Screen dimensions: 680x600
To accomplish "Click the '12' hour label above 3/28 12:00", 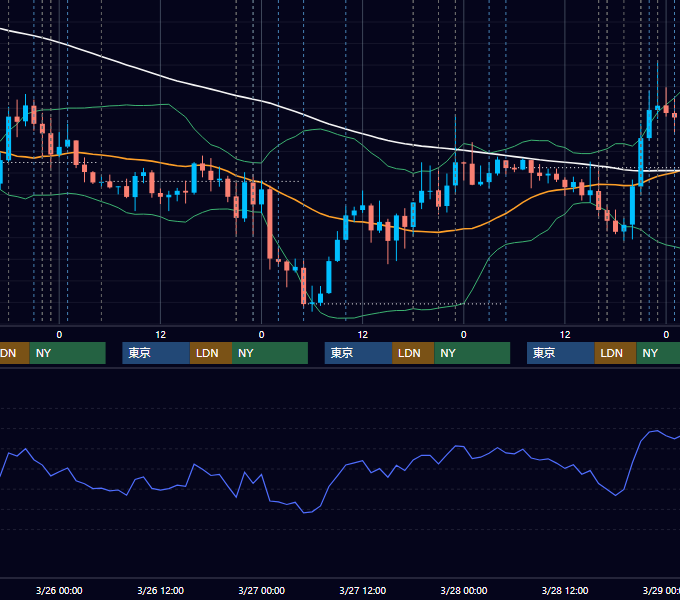I will pos(565,335).
